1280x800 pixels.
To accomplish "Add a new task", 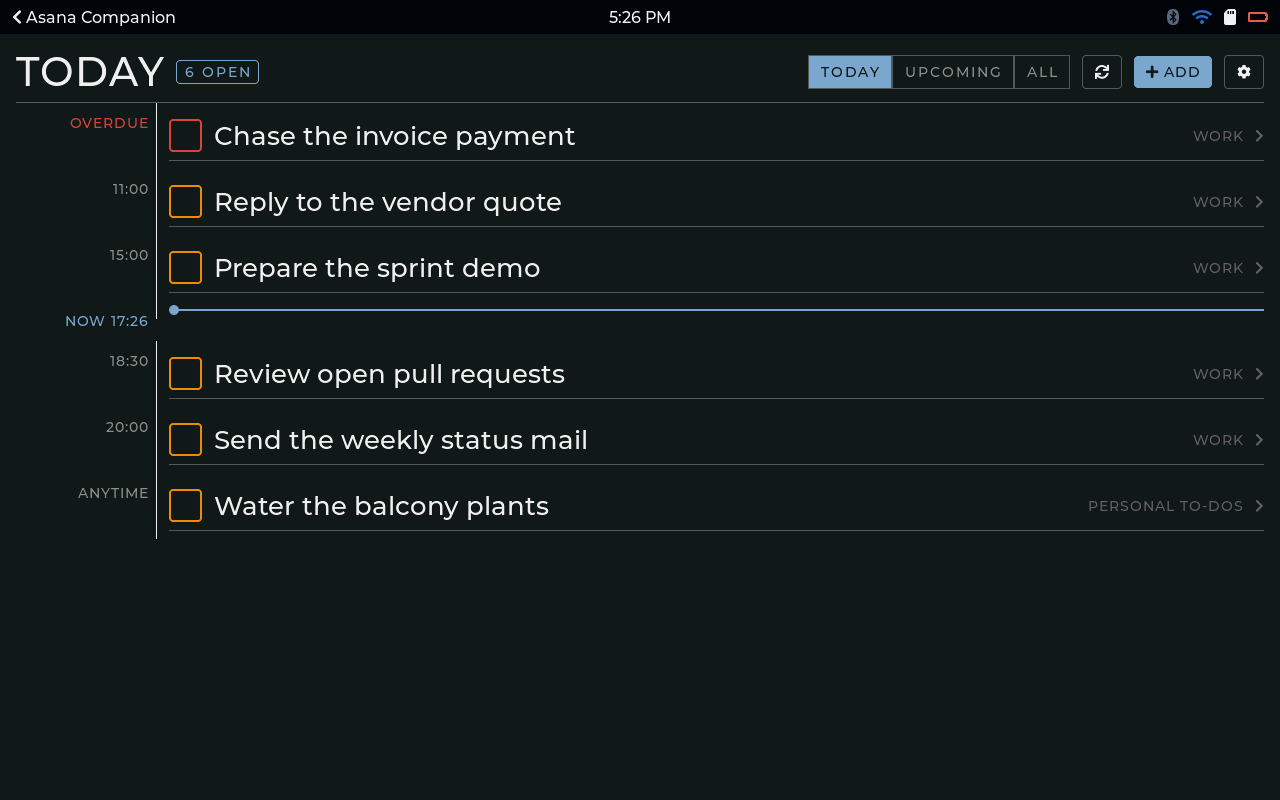I will coord(1173,72).
